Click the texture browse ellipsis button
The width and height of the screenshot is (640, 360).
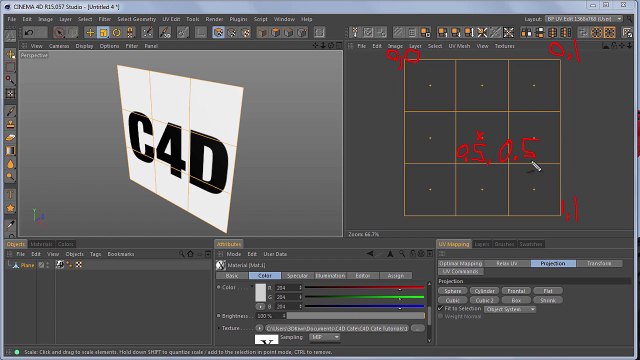point(418,328)
